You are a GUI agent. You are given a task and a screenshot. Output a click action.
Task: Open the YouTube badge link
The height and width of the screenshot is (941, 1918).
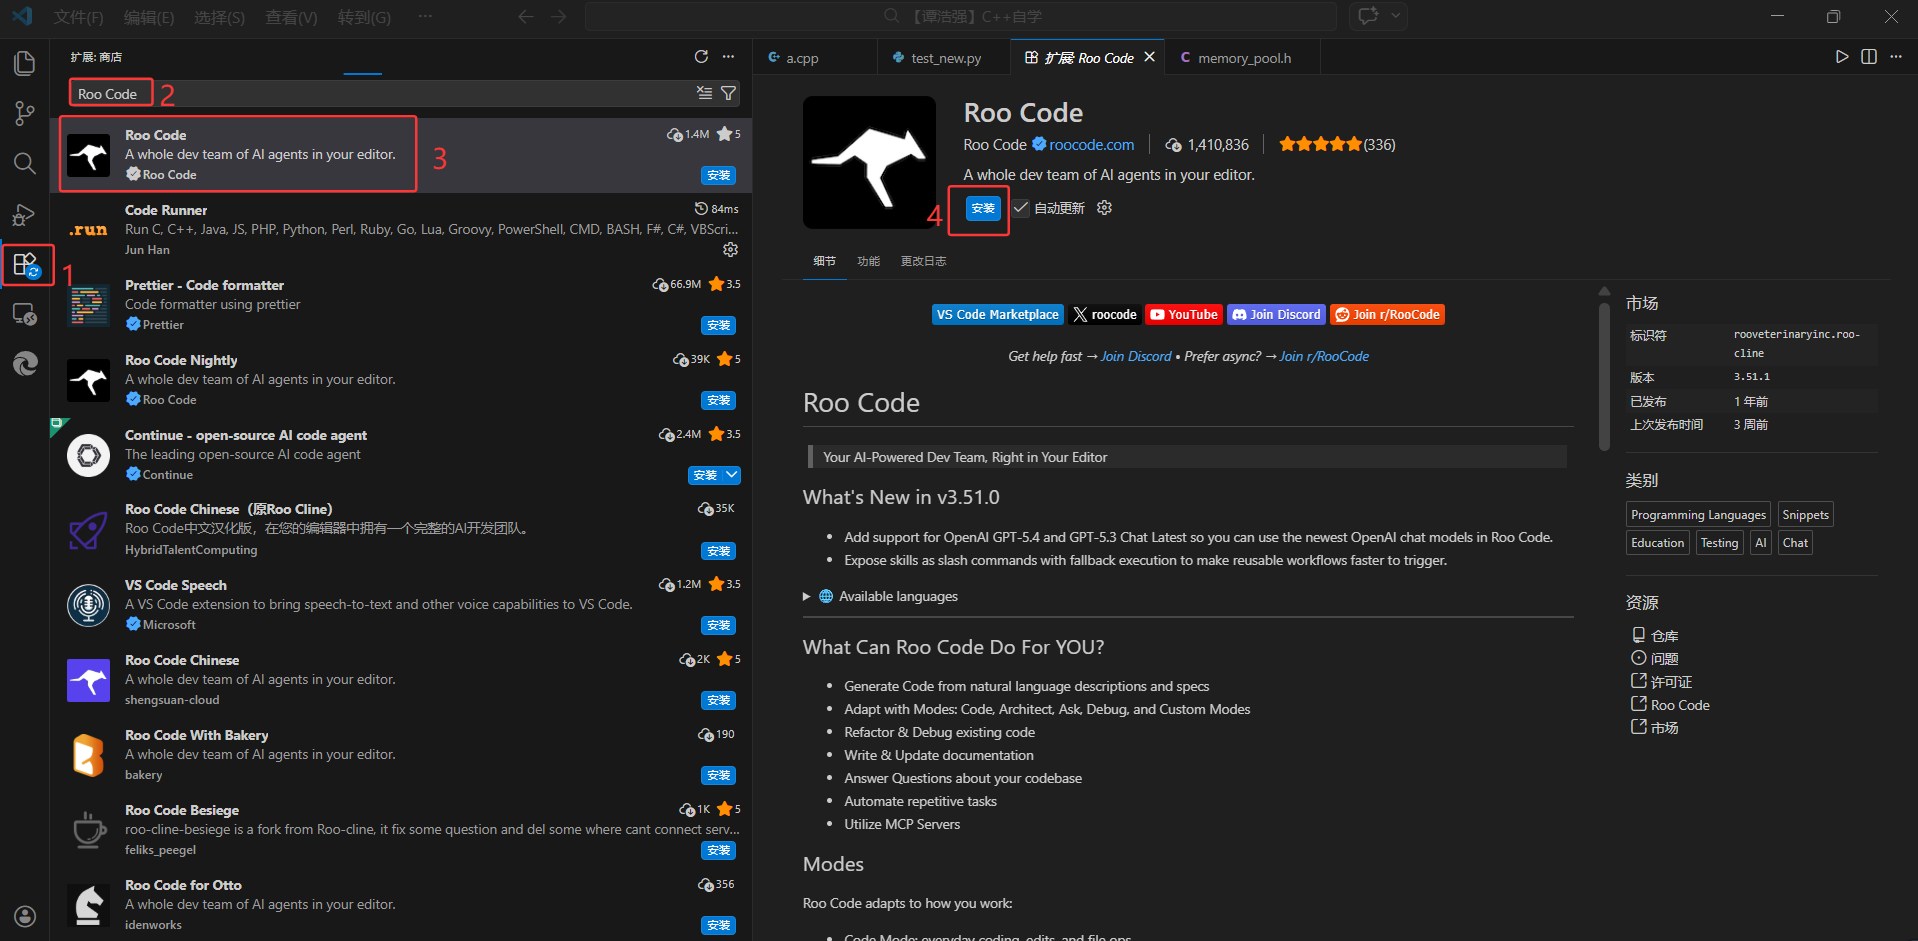[1183, 314]
